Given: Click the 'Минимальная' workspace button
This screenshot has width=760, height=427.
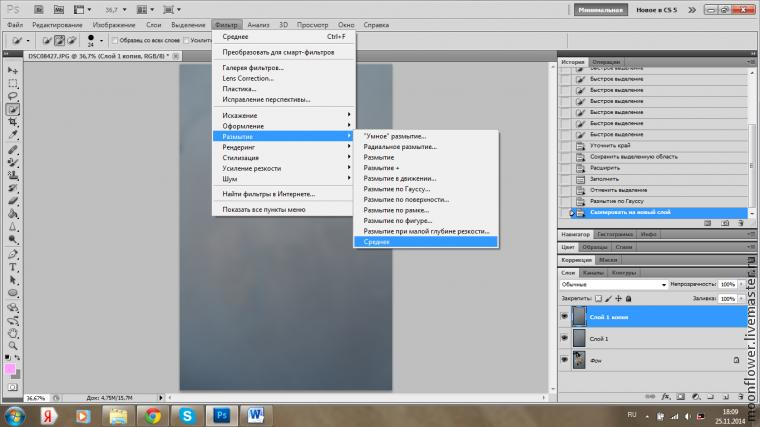Looking at the screenshot, I should point(601,10).
